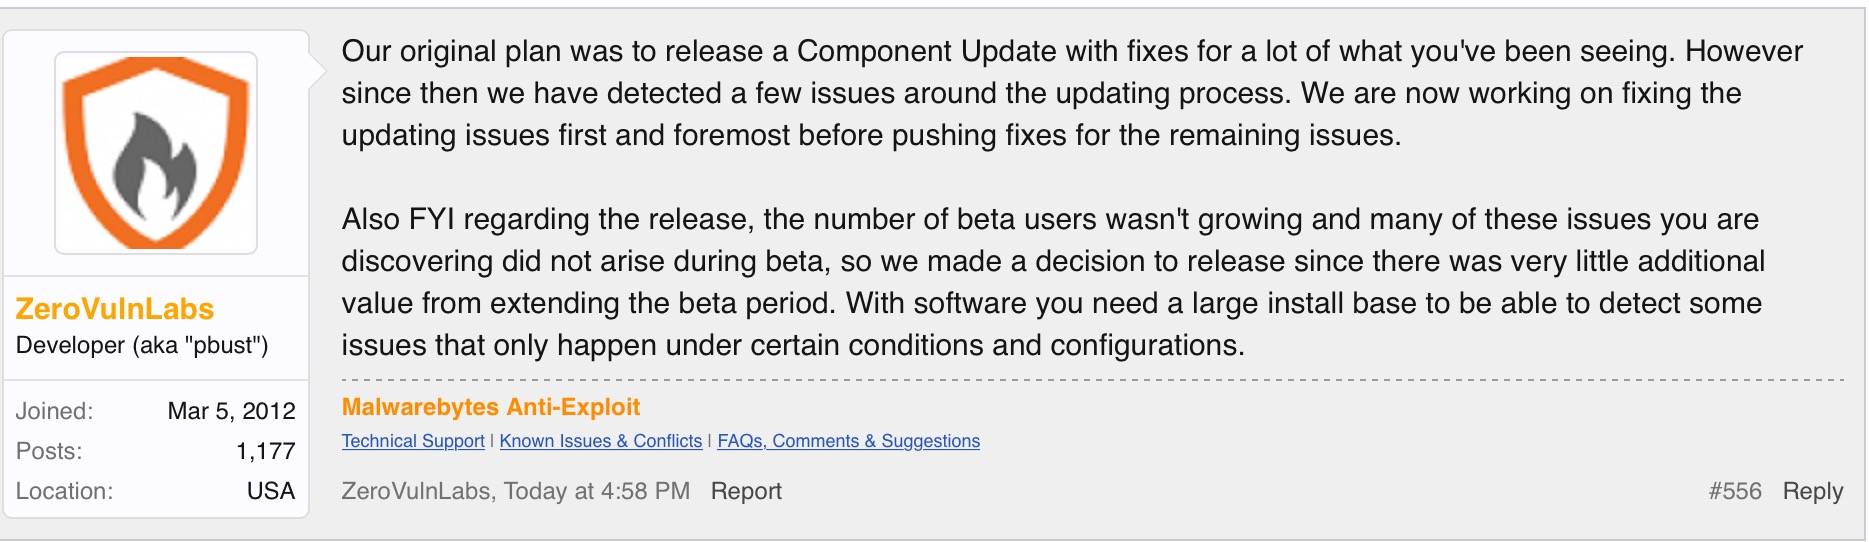Reply to this post
Image resolution: width=1869 pixels, height=542 pixels.
[1812, 491]
